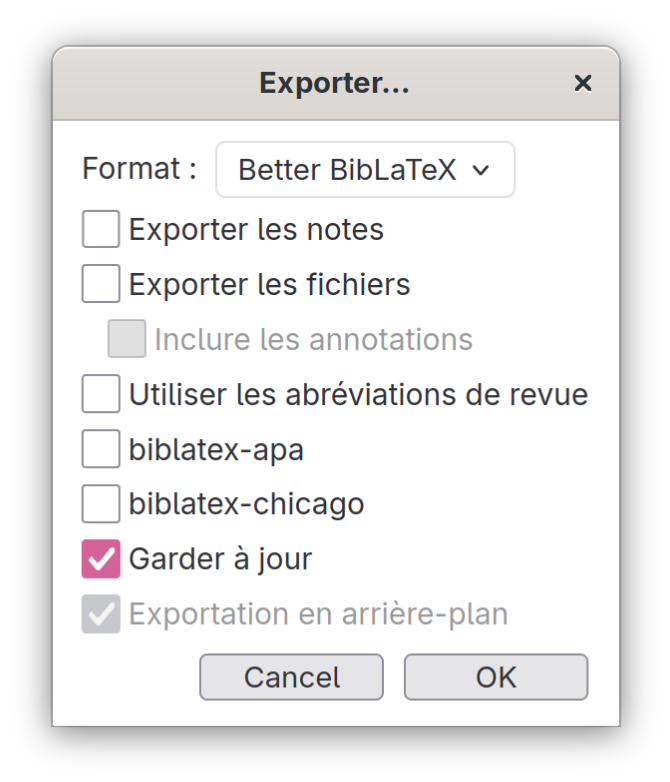The height and width of the screenshot is (782, 670).
Task: Click the Exporter... title bar text
Action: pyautogui.click(x=334, y=83)
